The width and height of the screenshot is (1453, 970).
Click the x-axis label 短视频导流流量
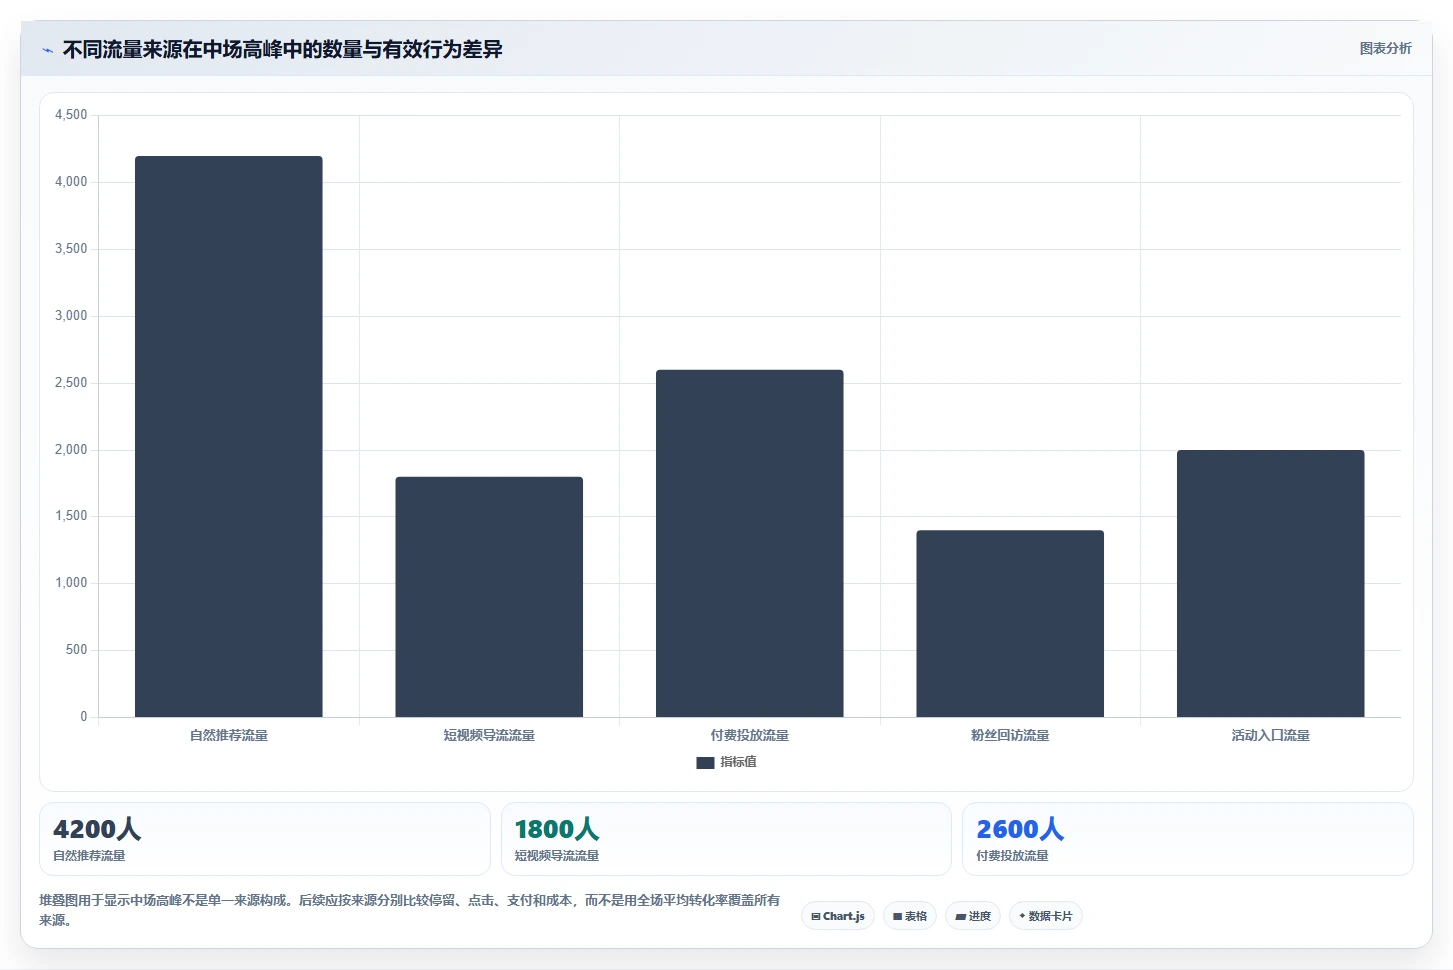pos(489,735)
